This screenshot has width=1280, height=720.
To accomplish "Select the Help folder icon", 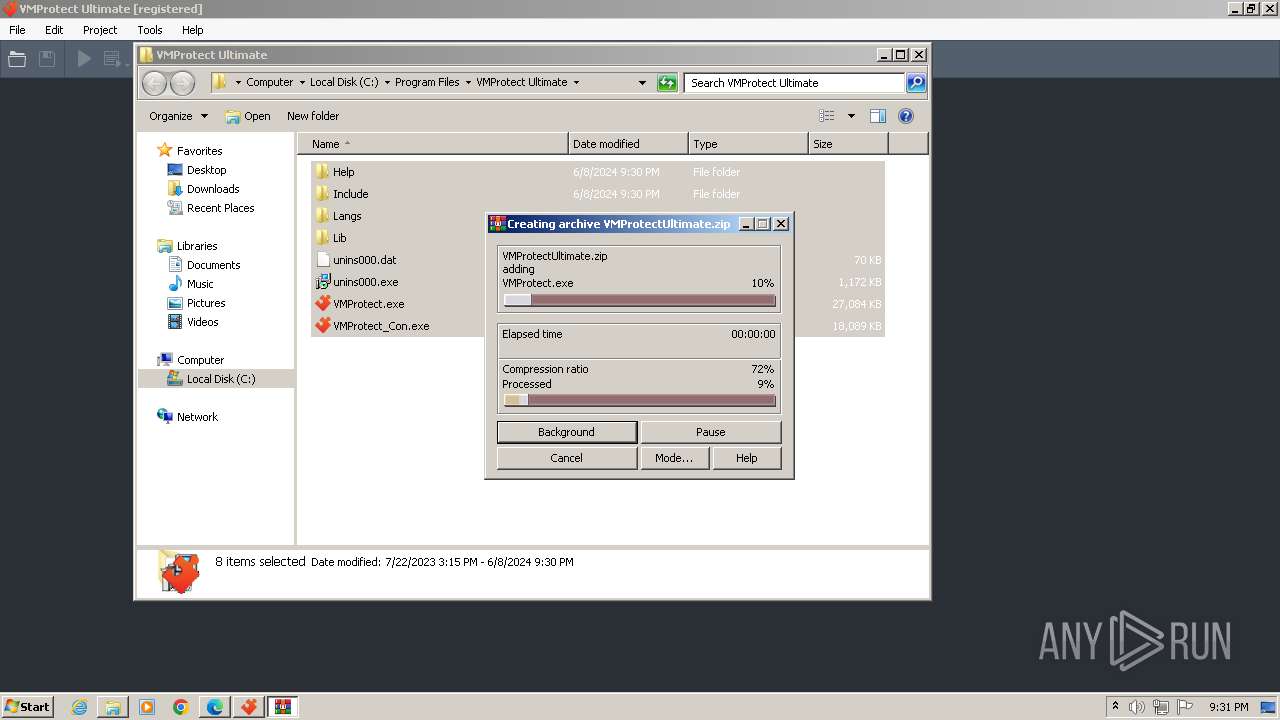I will pos(322,172).
